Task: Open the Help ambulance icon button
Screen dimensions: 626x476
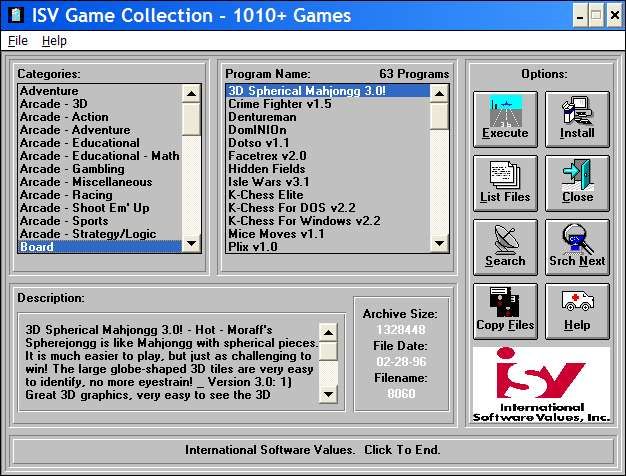Action: pyautogui.click(x=577, y=311)
